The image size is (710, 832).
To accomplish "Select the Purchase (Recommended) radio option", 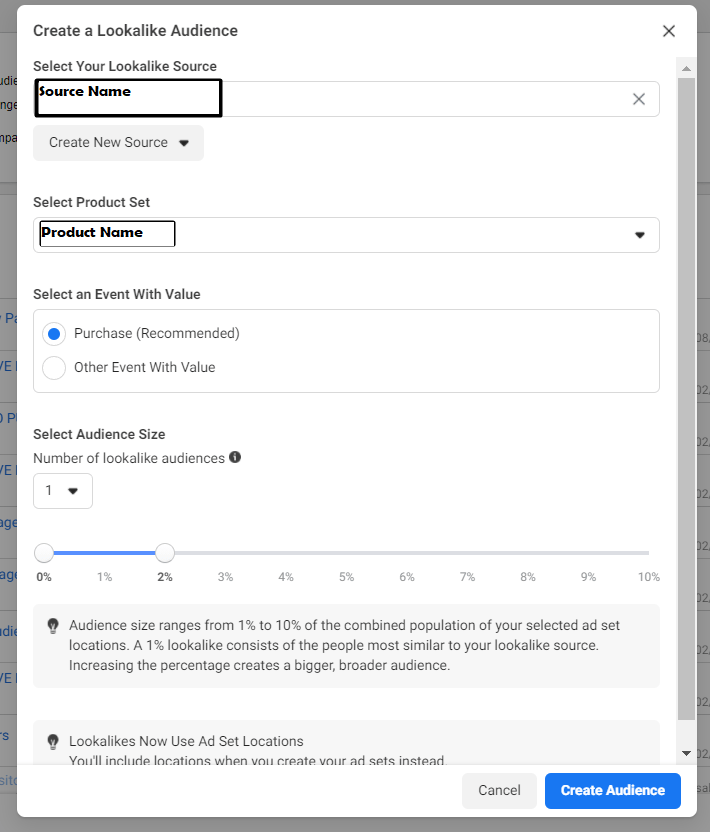I will (55, 334).
